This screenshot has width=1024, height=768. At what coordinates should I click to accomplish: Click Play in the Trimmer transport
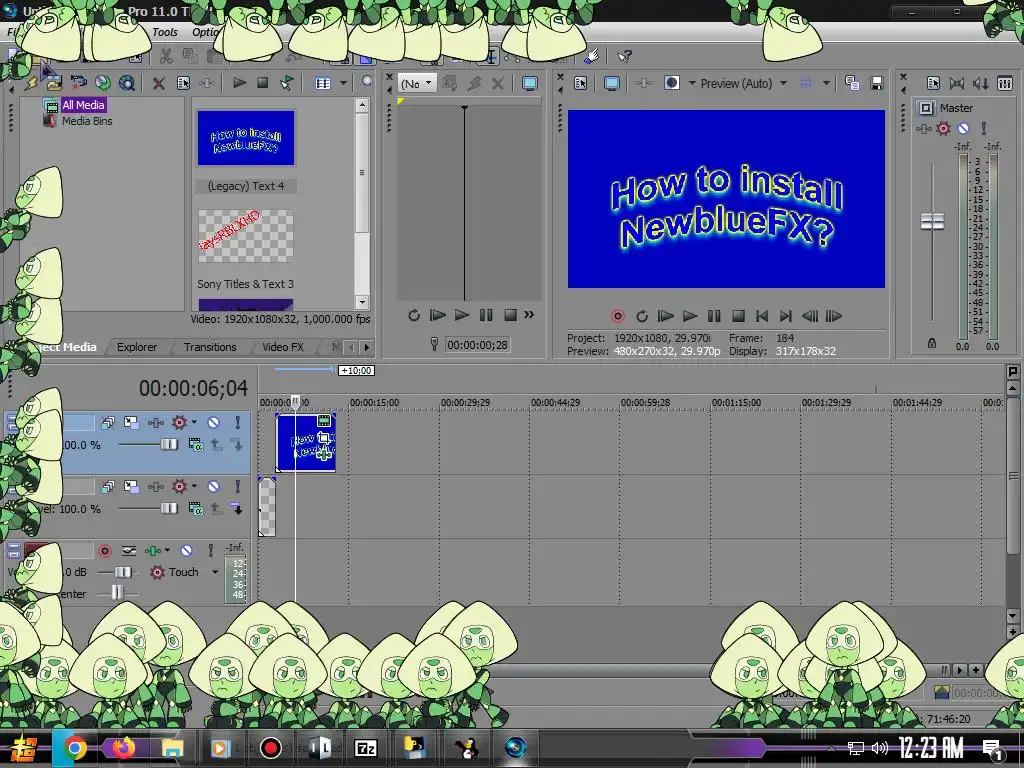point(462,315)
